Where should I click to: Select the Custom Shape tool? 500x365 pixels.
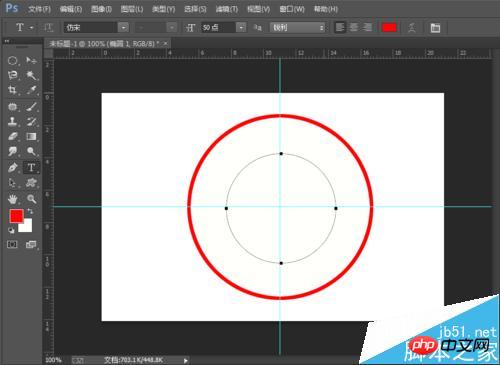point(31,183)
